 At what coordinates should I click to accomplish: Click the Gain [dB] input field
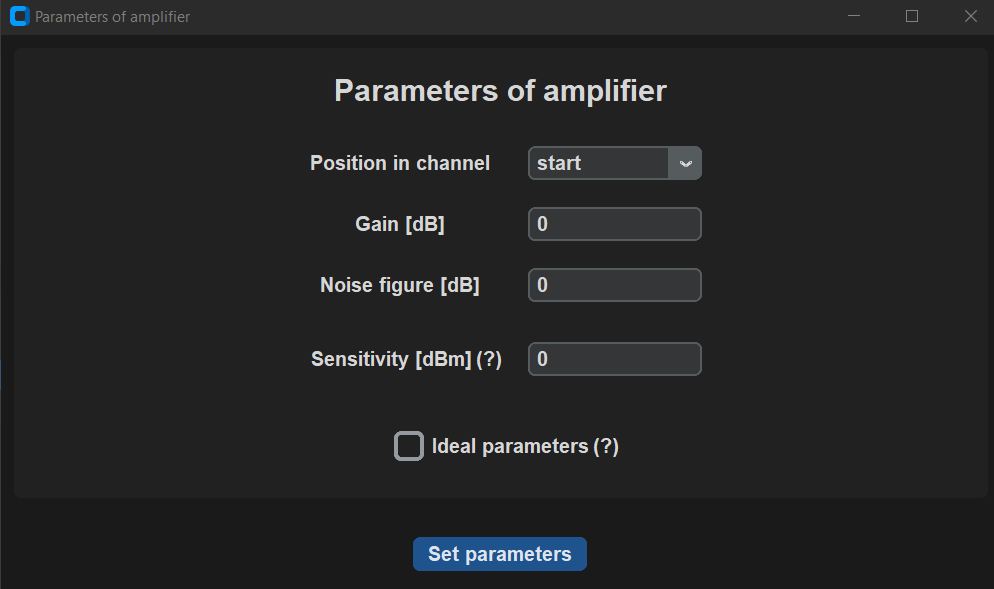[614, 224]
